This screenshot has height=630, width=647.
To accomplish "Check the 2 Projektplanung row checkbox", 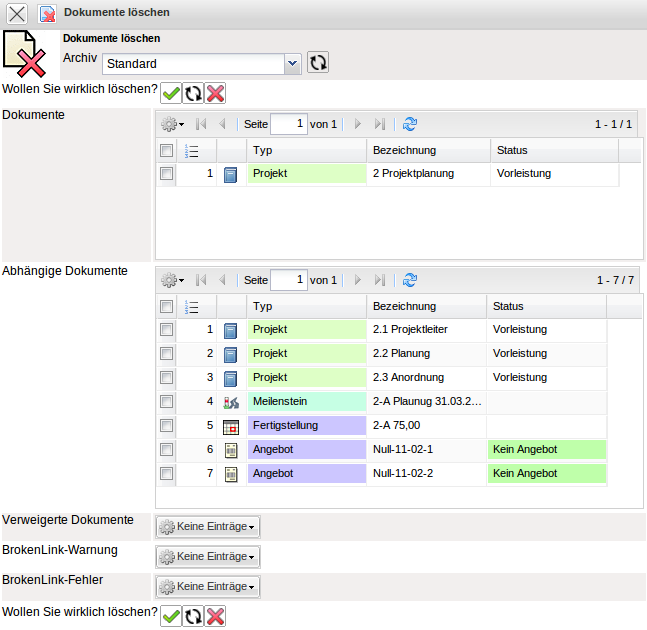I will (167, 174).
